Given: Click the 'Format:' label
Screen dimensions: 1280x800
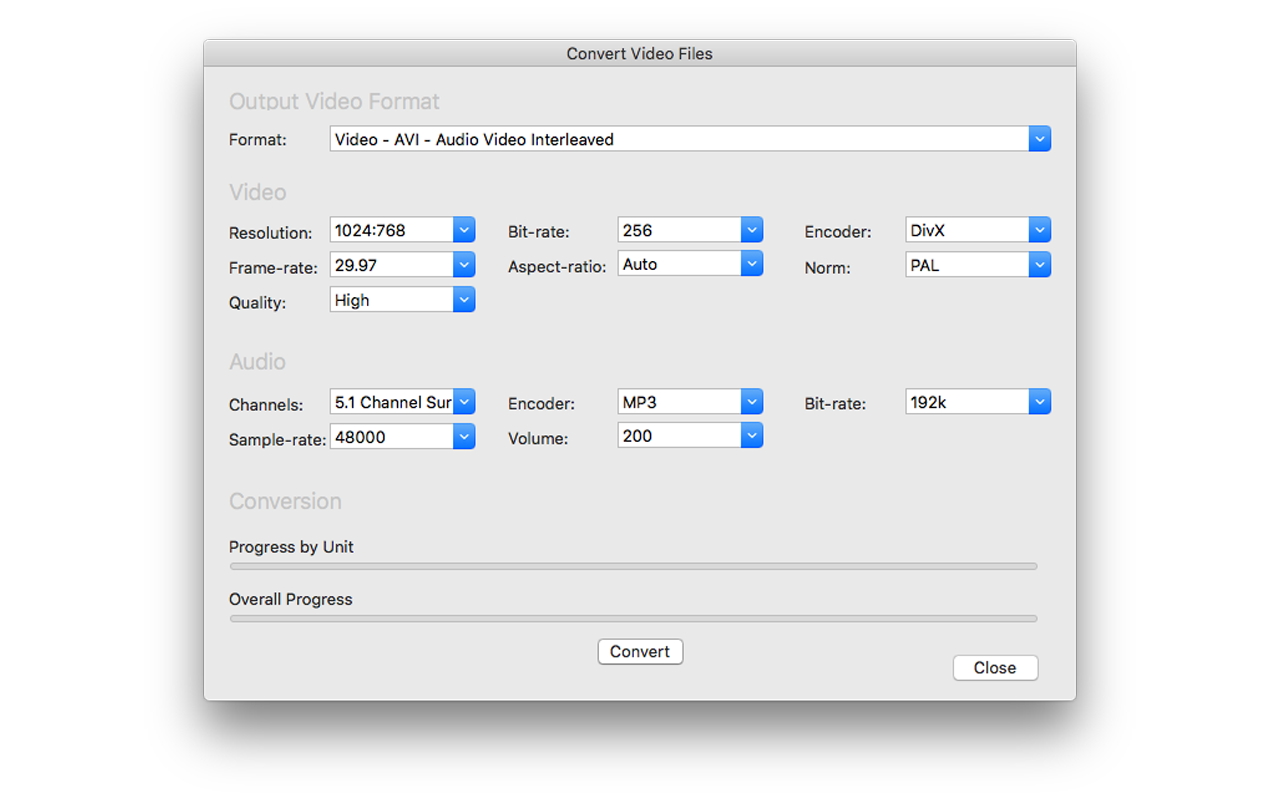Looking at the screenshot, I should (x=258, y=140).
